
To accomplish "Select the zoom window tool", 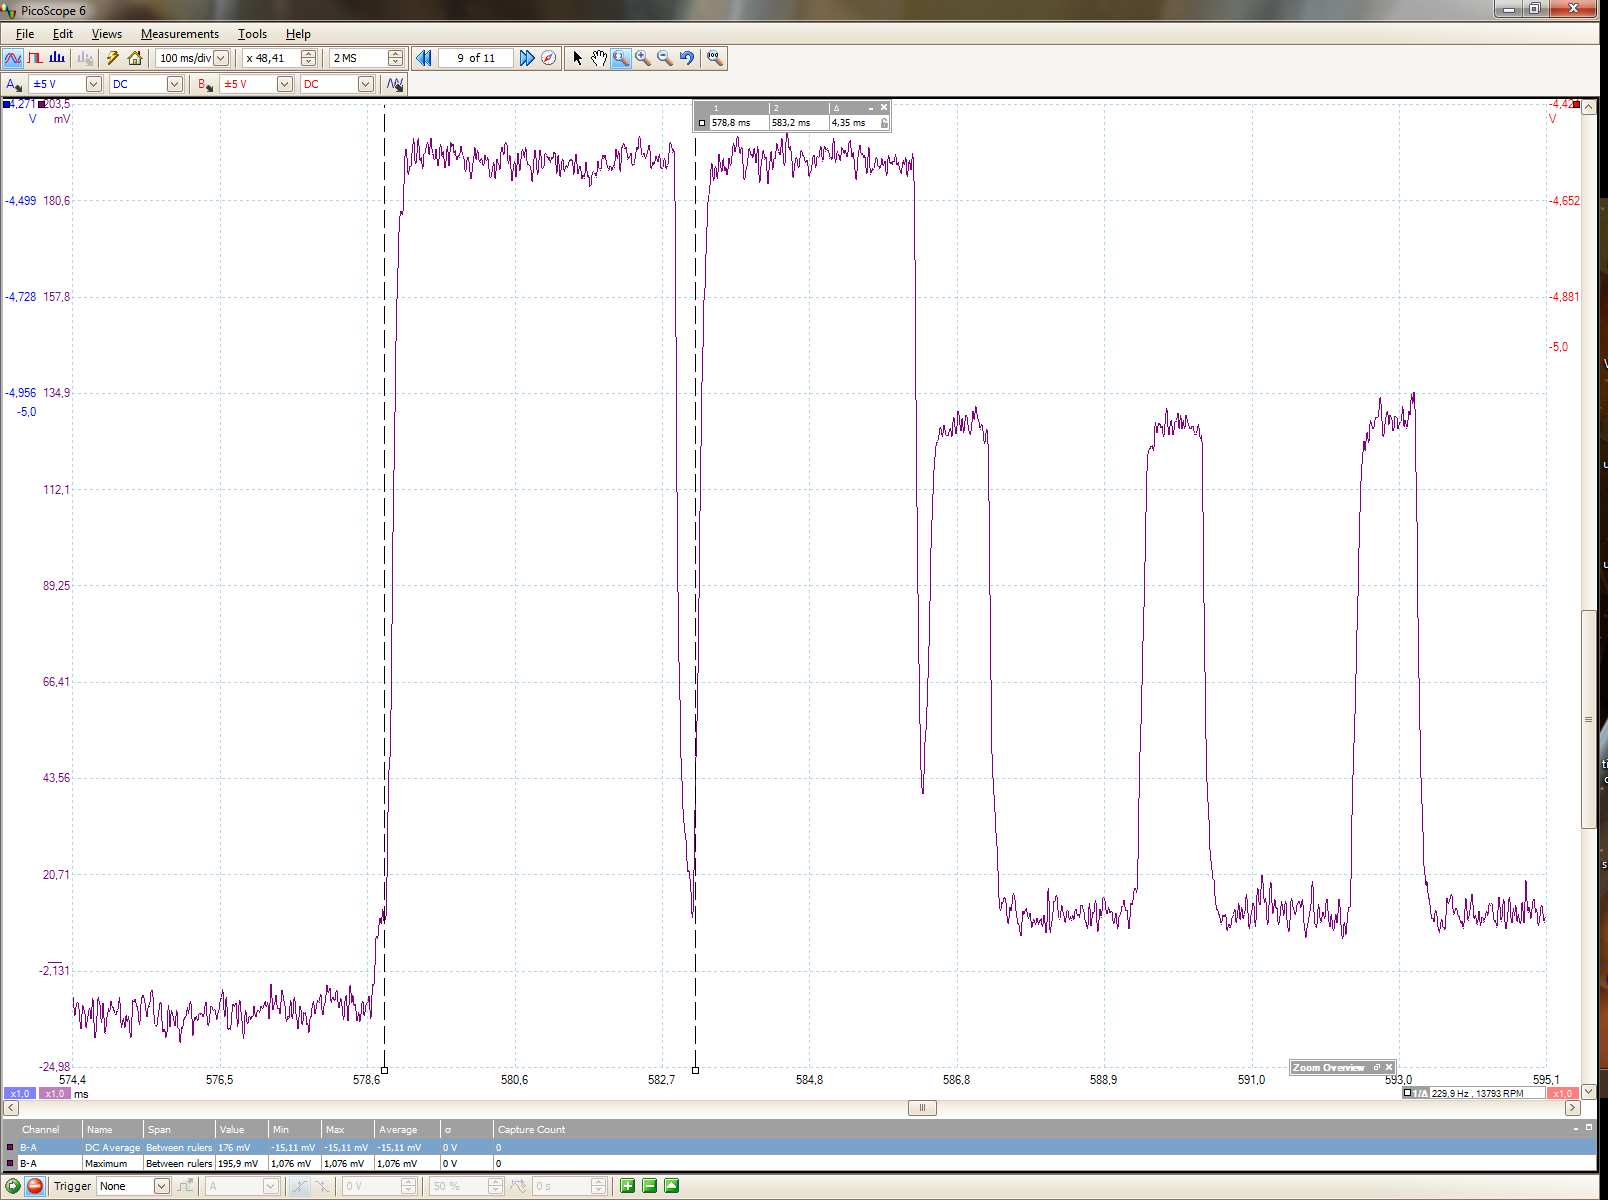I will pos(621,58).
